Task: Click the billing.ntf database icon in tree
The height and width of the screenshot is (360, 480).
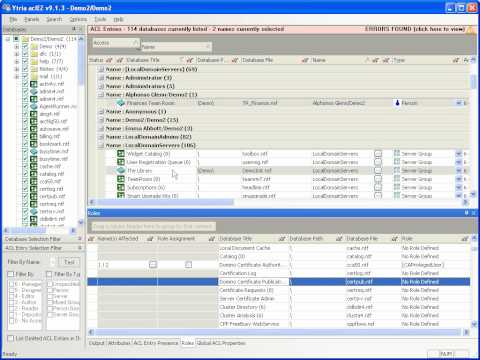Action: pos(34,136)
